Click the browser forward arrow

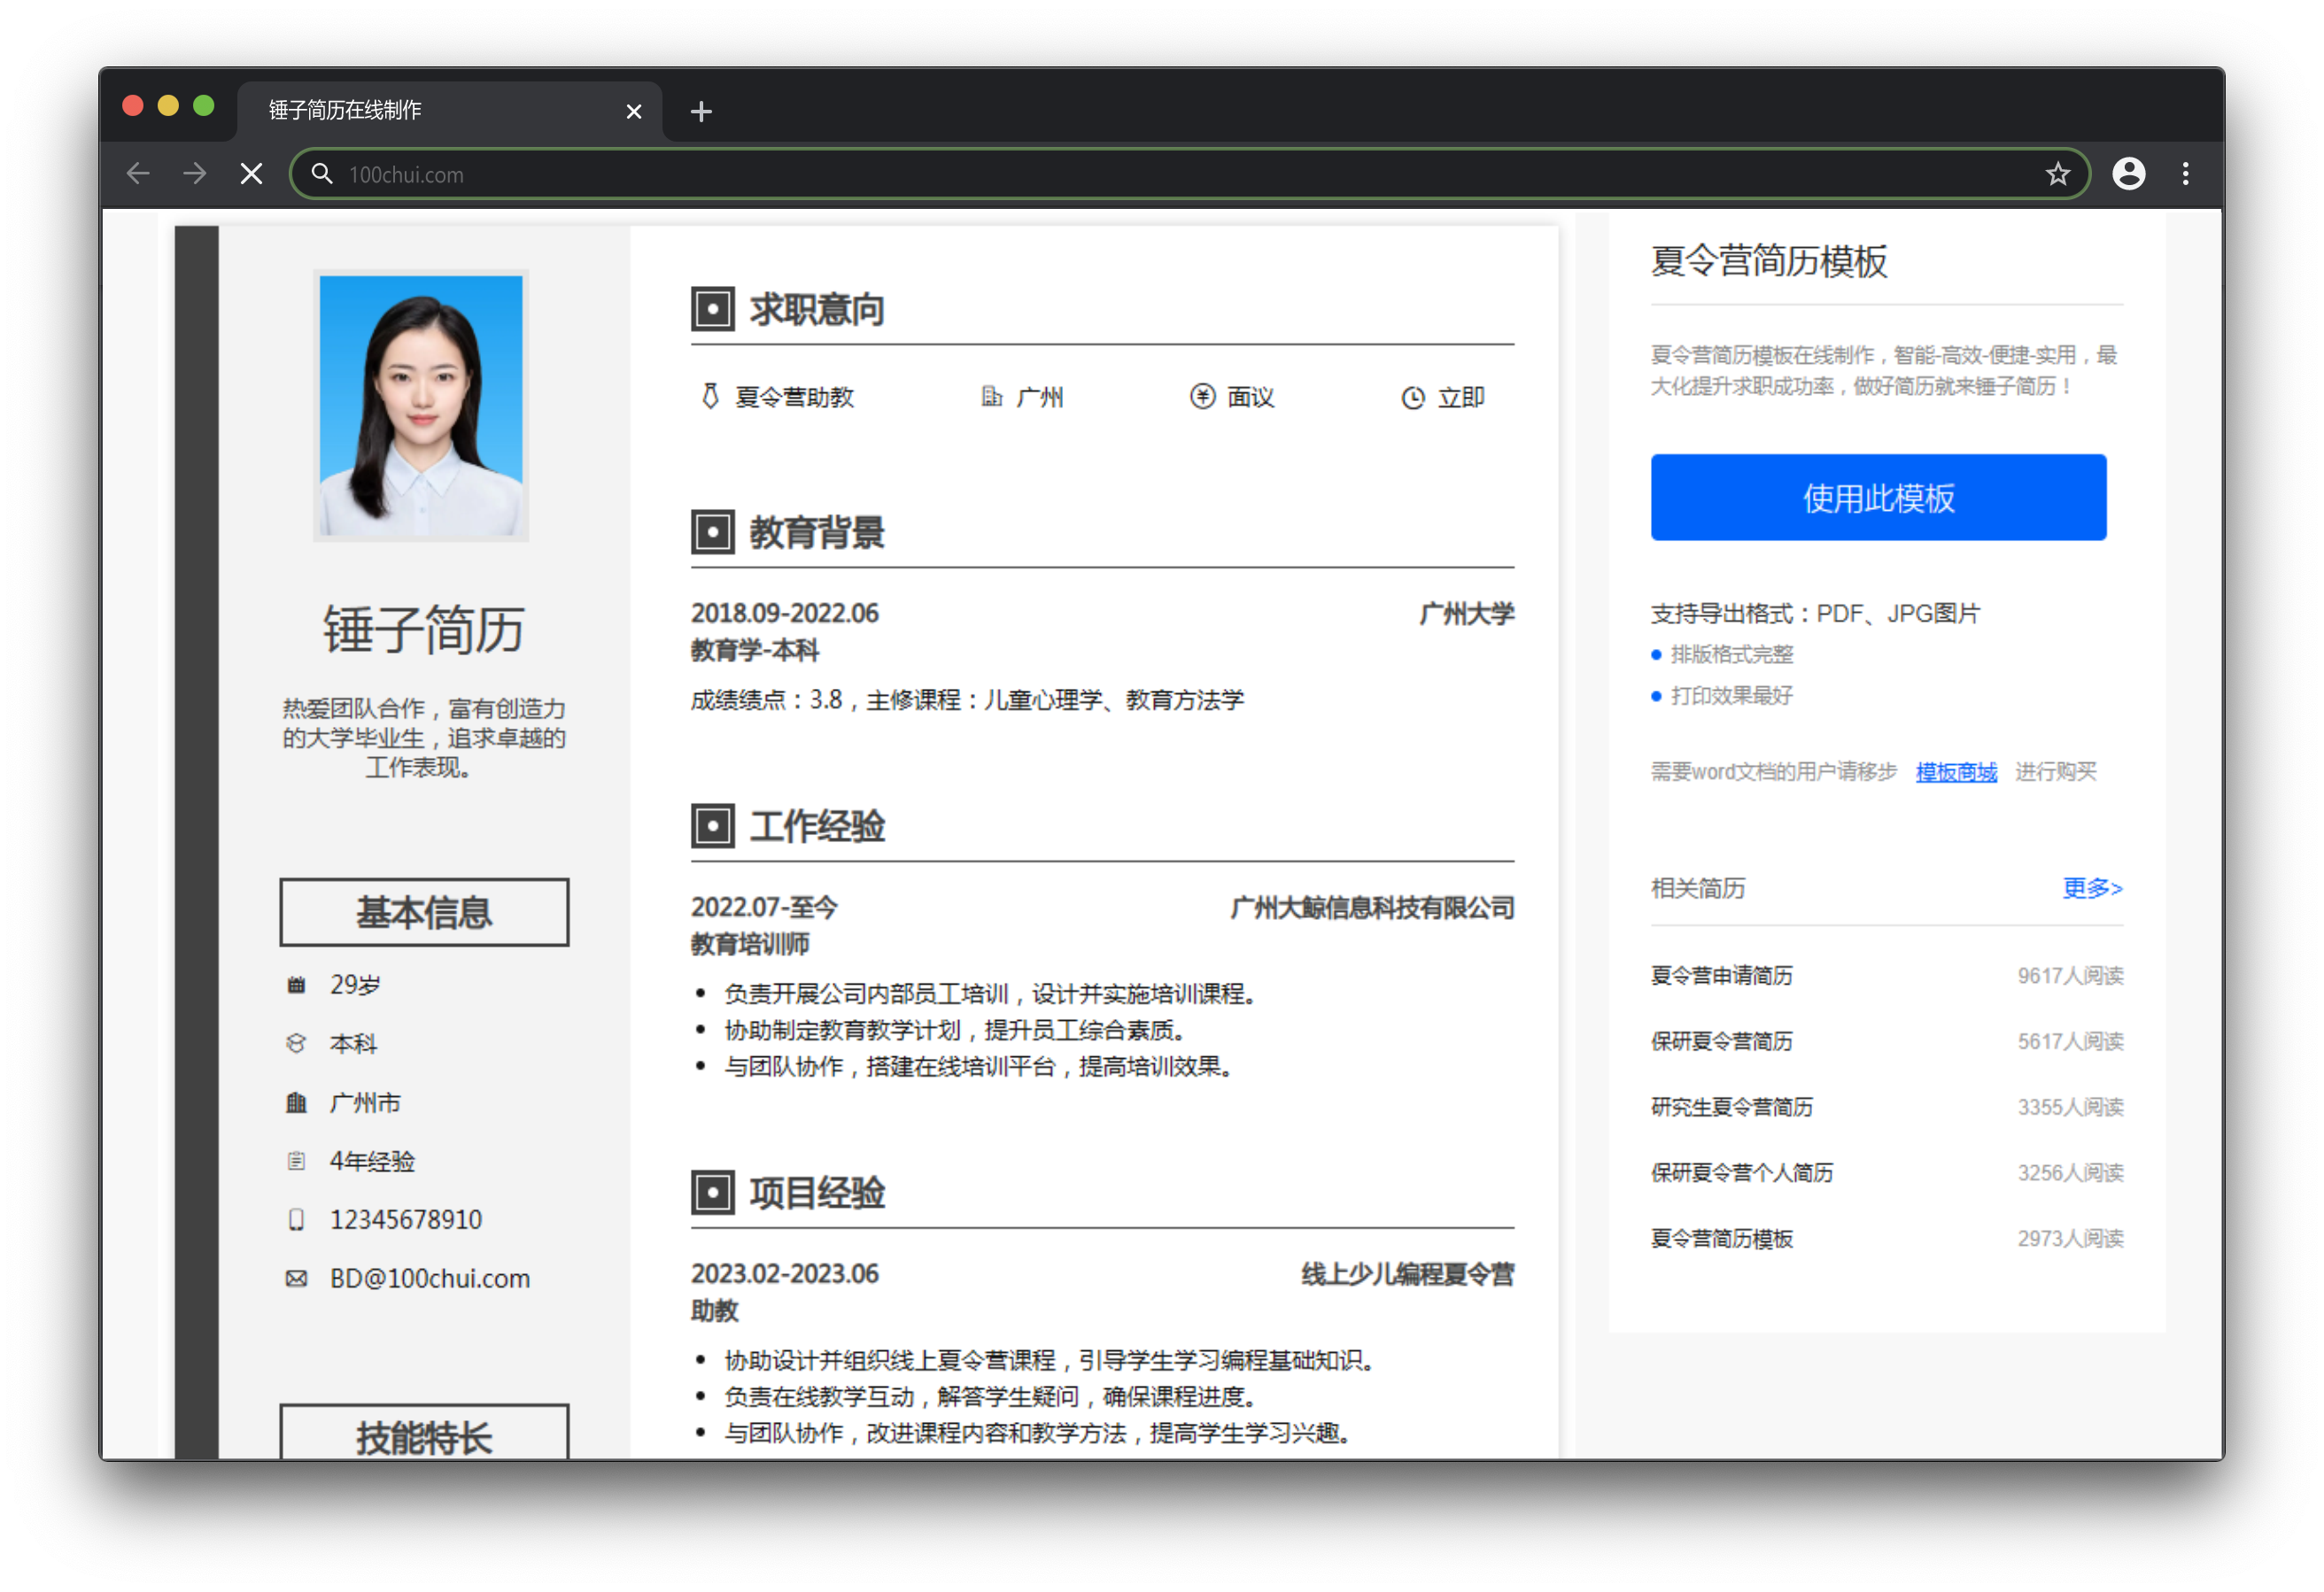pos(195,174)
